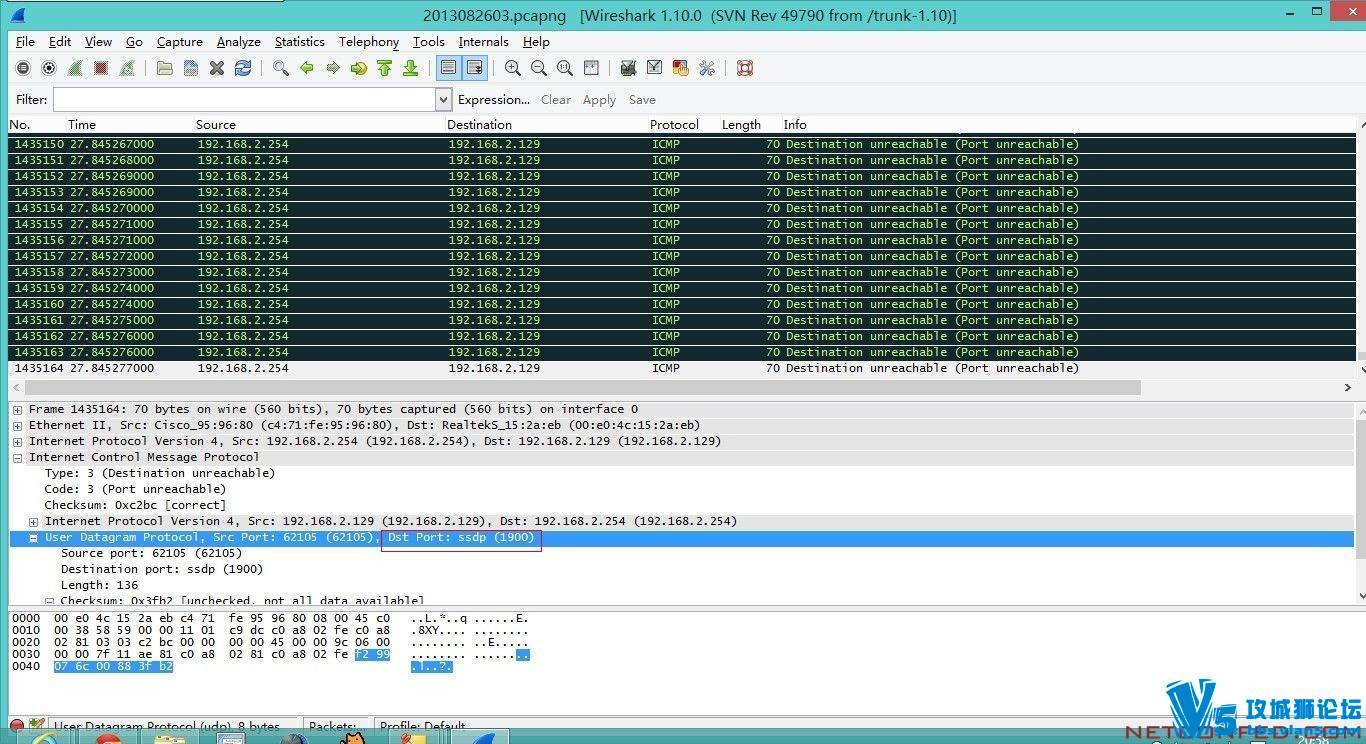Edit coloring rules icon
The height and width of the screenshot is (744, 1366).
681,68
